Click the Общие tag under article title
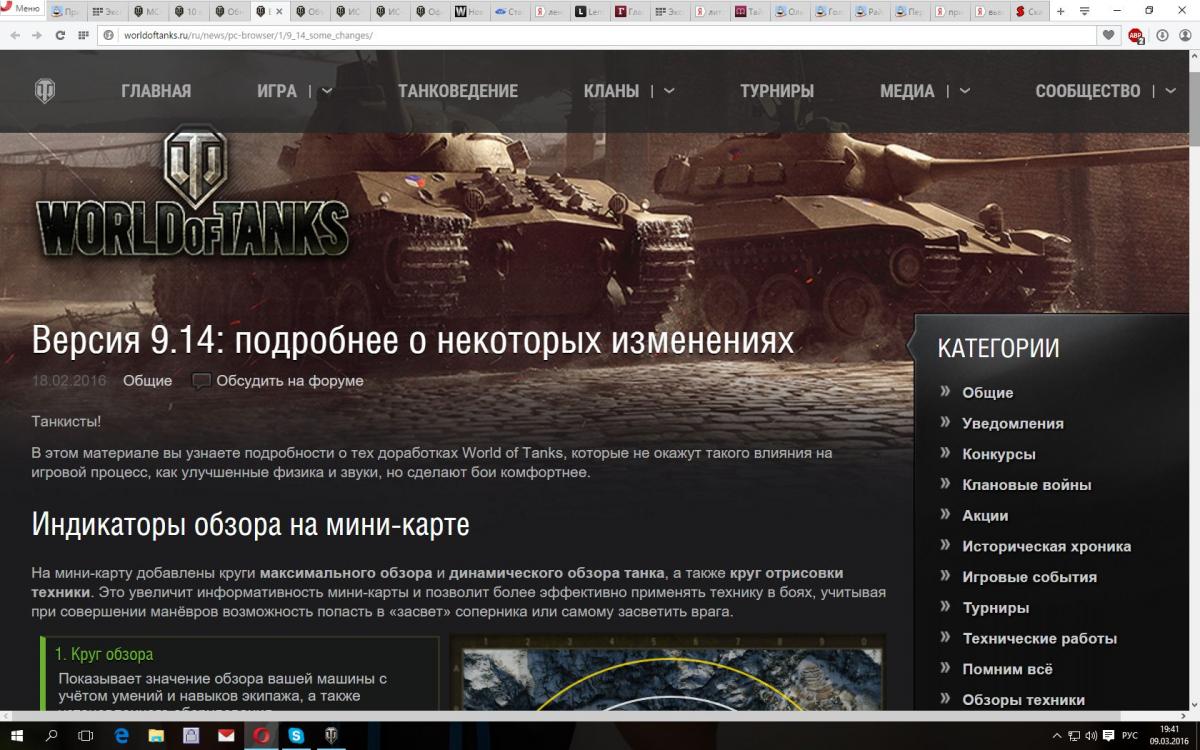This screenshot has height=750, width=1200. (147, 381)
